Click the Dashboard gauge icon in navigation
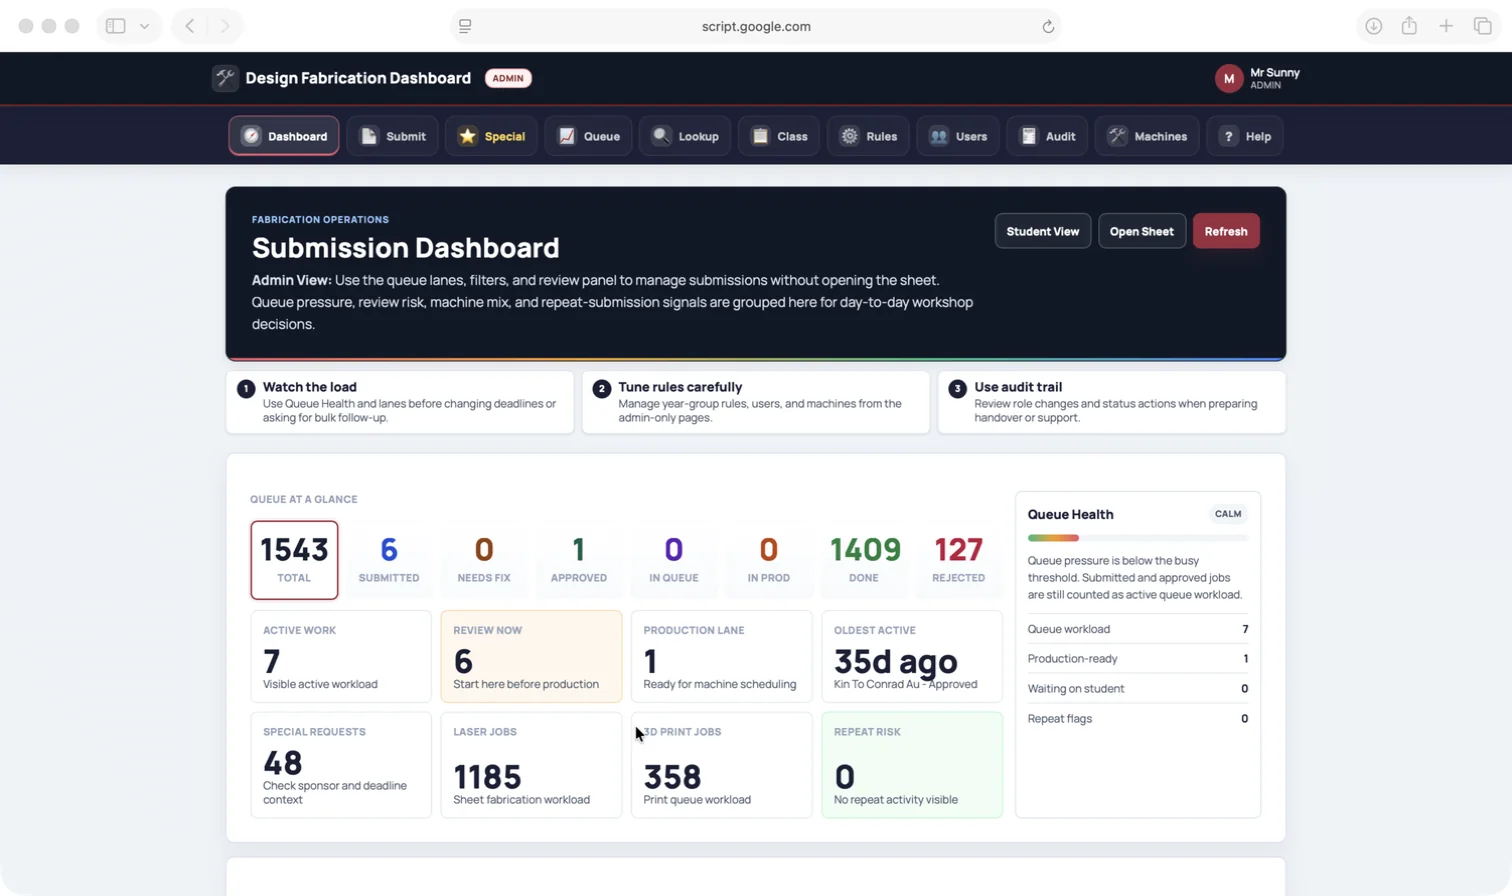The height and width of the screenshot is (896, 1512). click(251, 136)
